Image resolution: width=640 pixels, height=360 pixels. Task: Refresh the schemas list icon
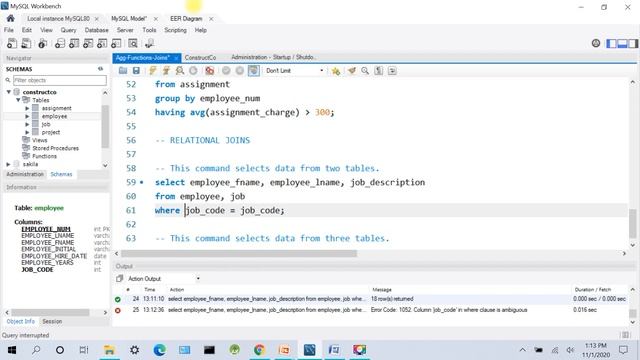pyautogui.click(x=100, y=69)
